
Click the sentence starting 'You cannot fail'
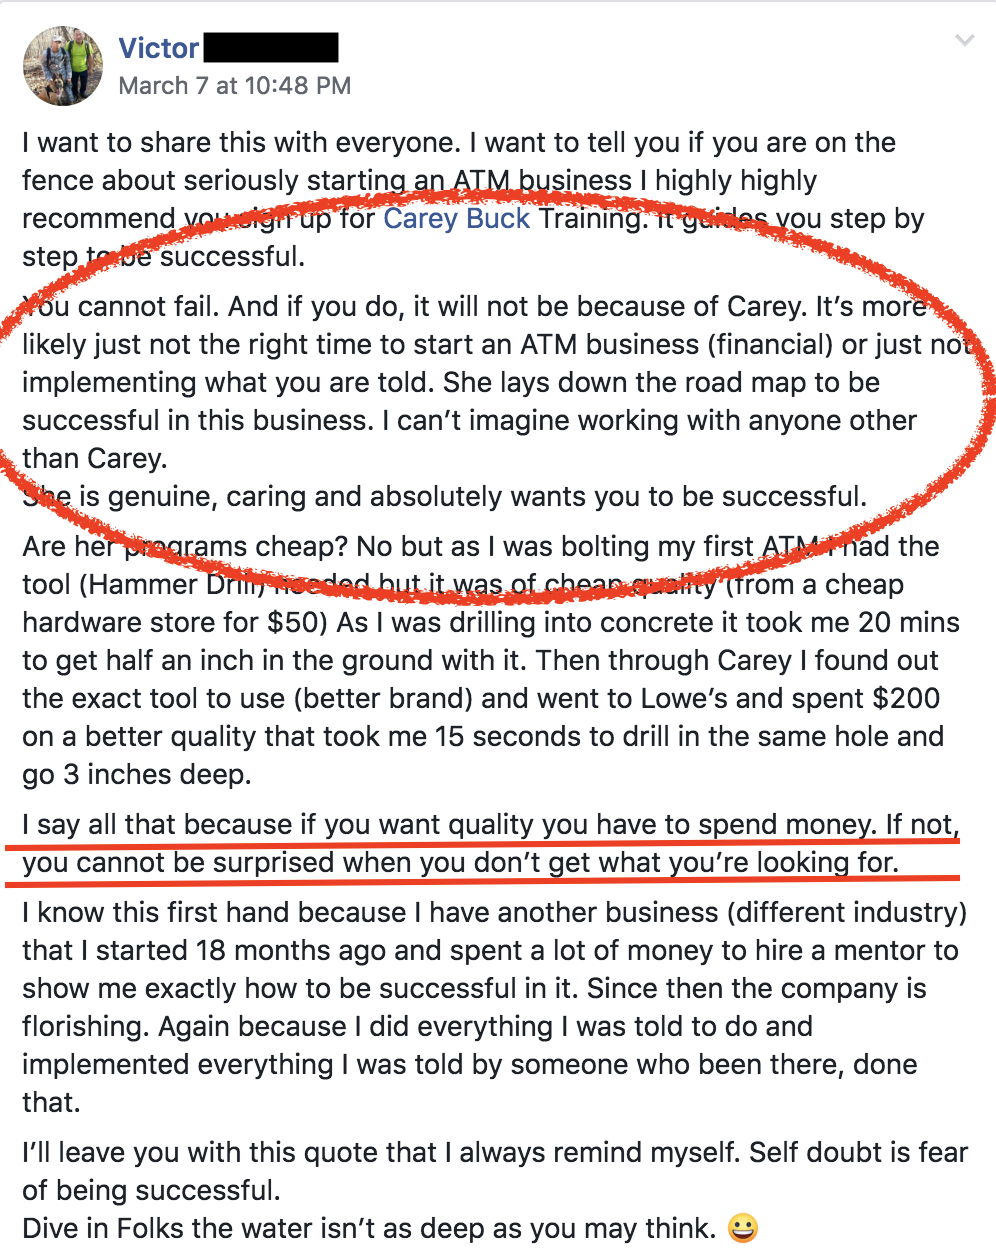click(118, 306)
